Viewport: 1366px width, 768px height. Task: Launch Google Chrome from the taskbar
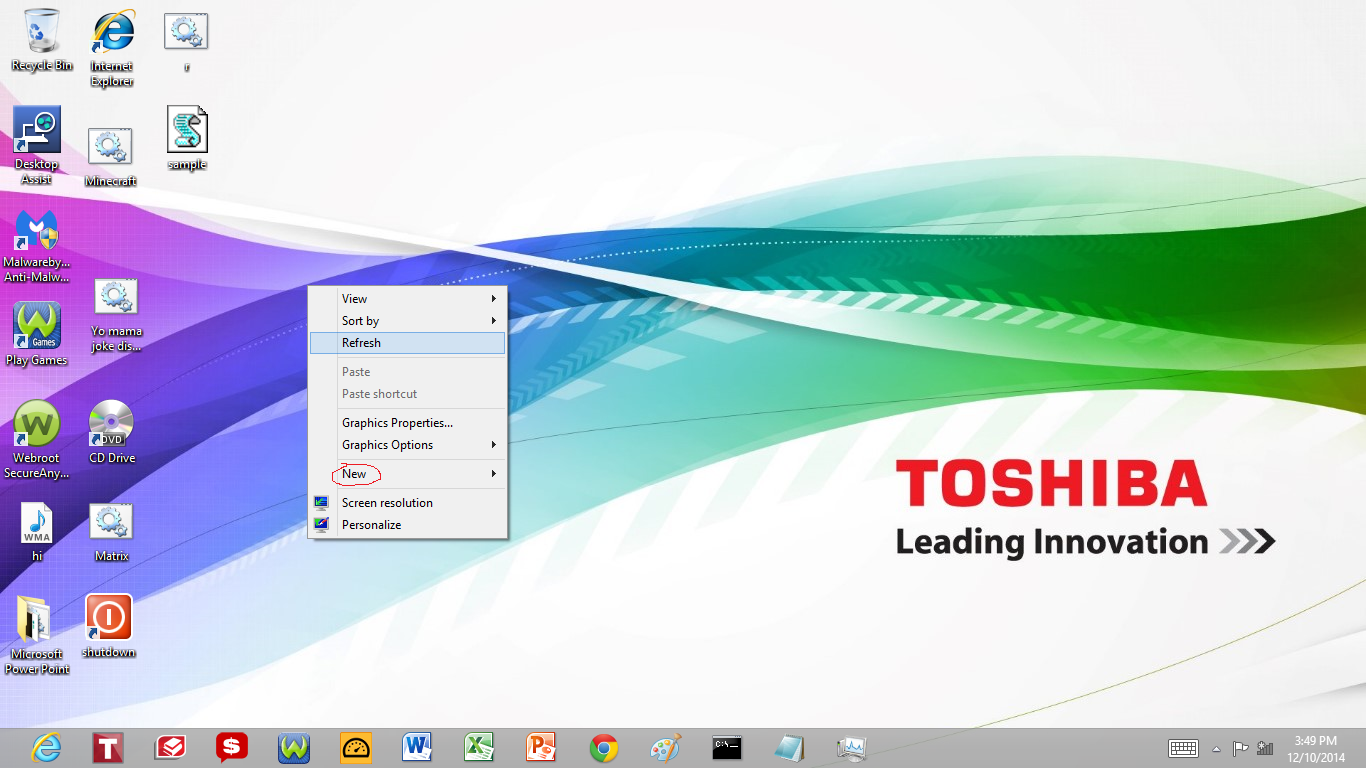tap(603, 747)
